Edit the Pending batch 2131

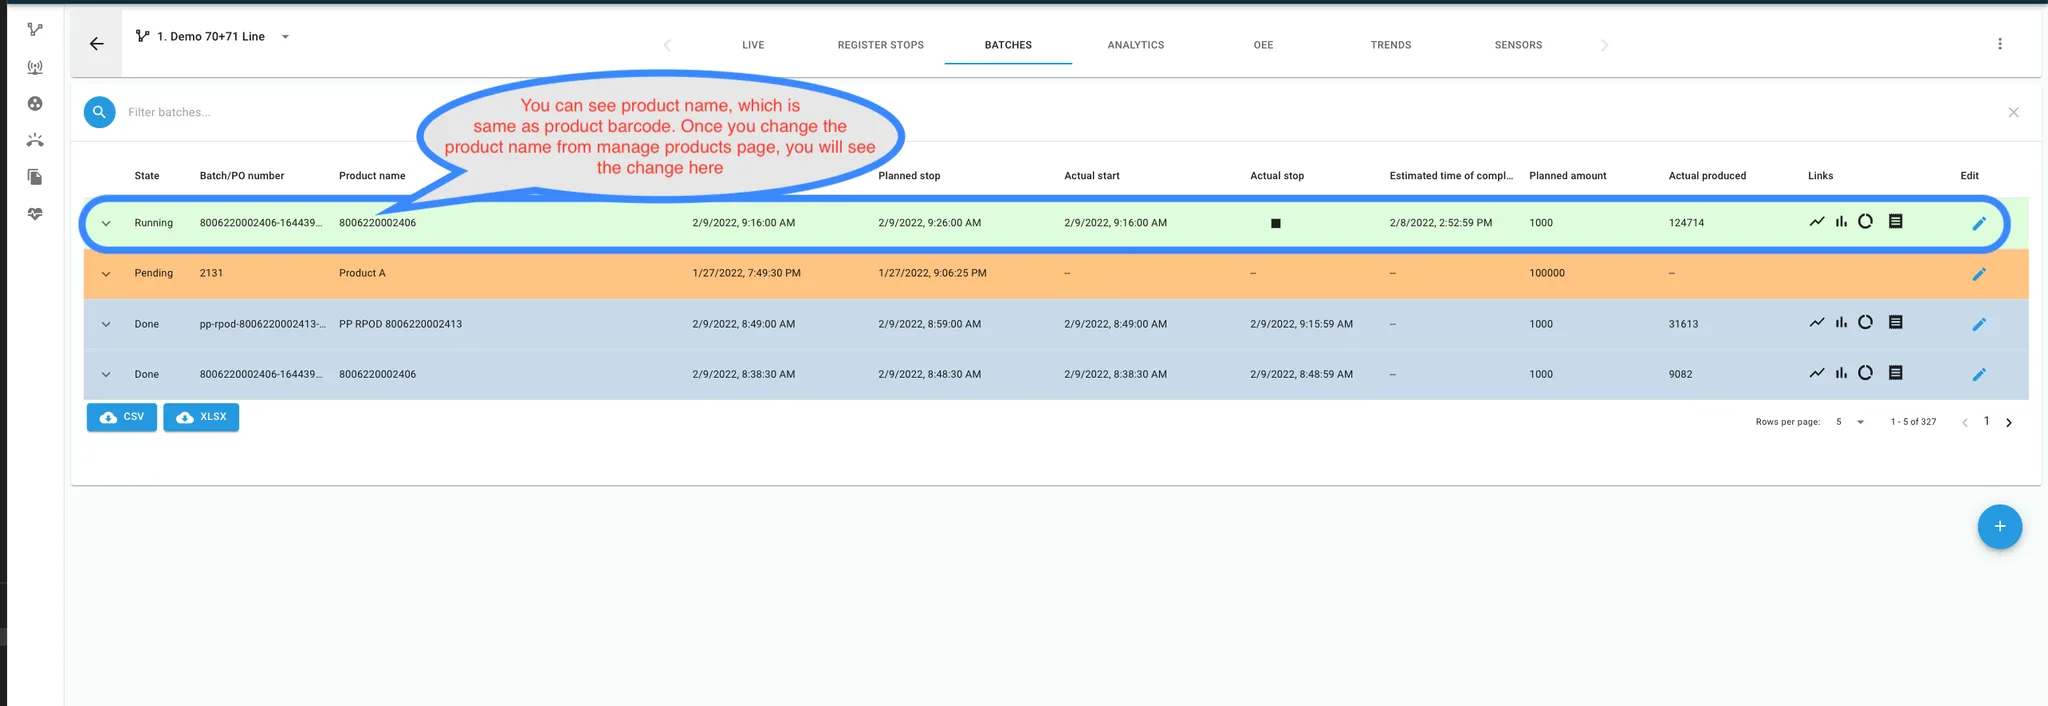point(1978,274)
